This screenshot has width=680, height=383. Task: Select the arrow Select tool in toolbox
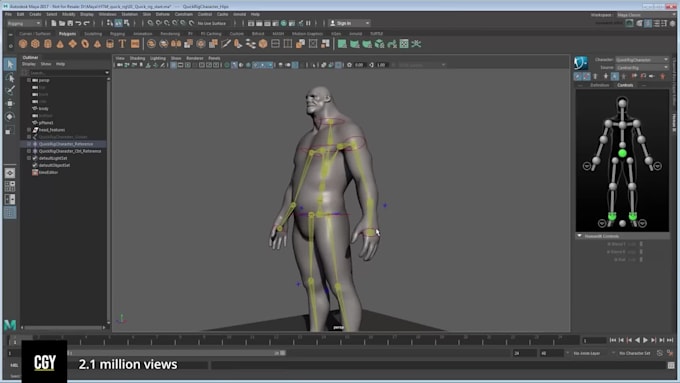pos(10,64)
